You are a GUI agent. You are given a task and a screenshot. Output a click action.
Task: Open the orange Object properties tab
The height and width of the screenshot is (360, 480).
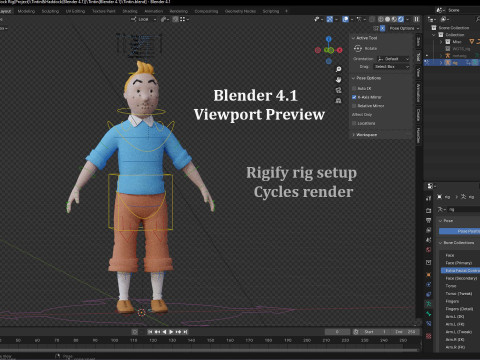[429, 275]
